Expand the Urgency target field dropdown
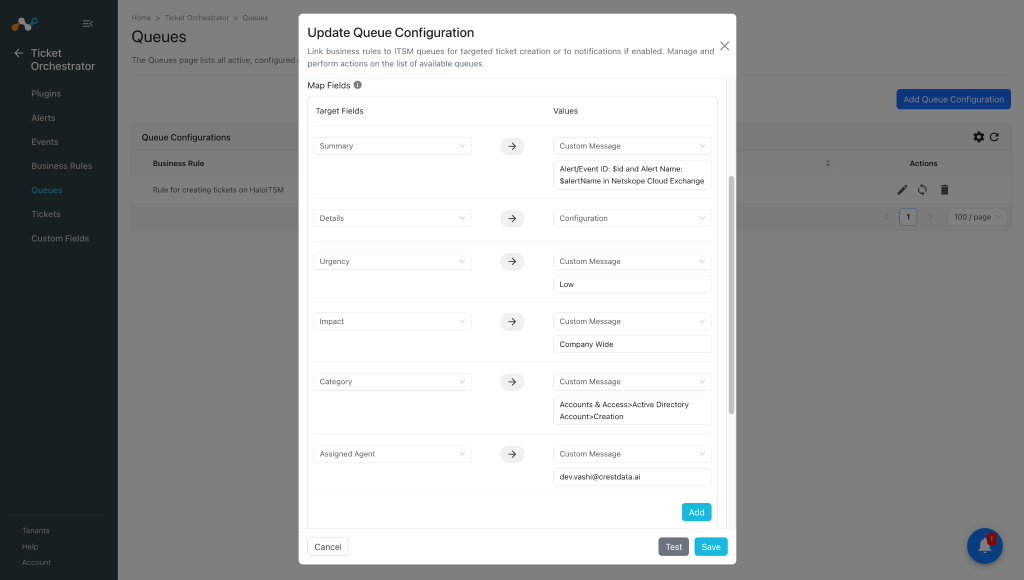The height and width of the screenshot is (580, 1024). point(392,261)
